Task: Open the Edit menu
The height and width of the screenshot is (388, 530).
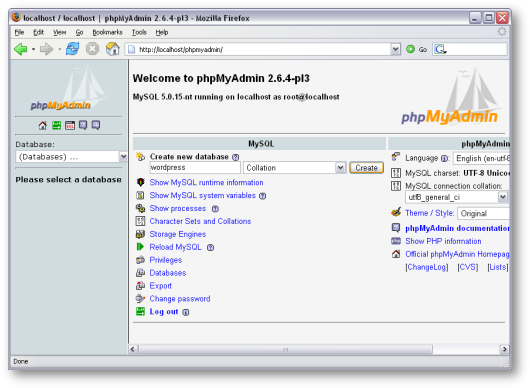Action: (x=38, y=32)
